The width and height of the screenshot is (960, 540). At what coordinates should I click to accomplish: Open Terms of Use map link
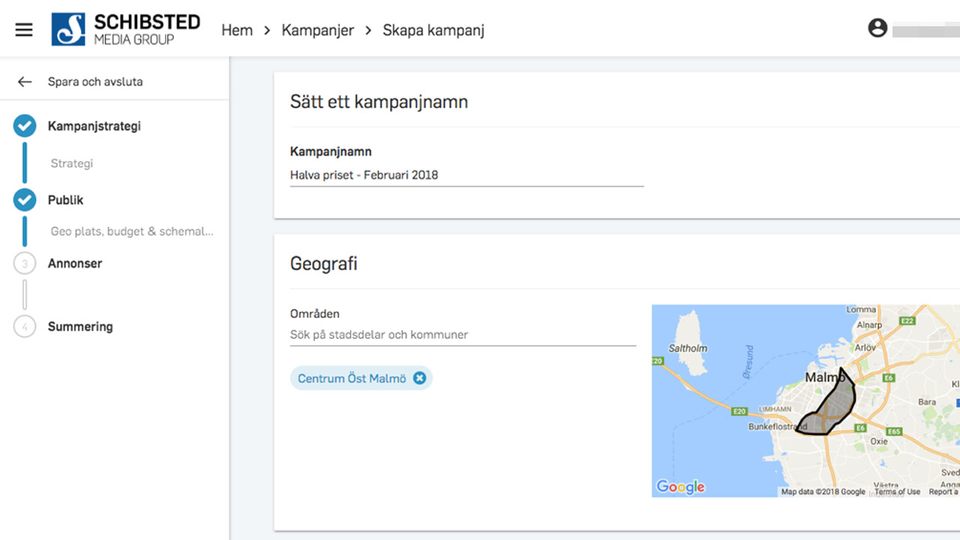tap(896, 492)
